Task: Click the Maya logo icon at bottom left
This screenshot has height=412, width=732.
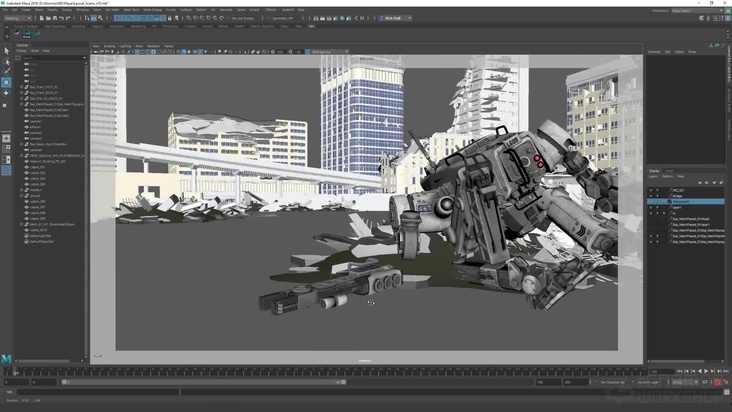Action: click(6, 358)
